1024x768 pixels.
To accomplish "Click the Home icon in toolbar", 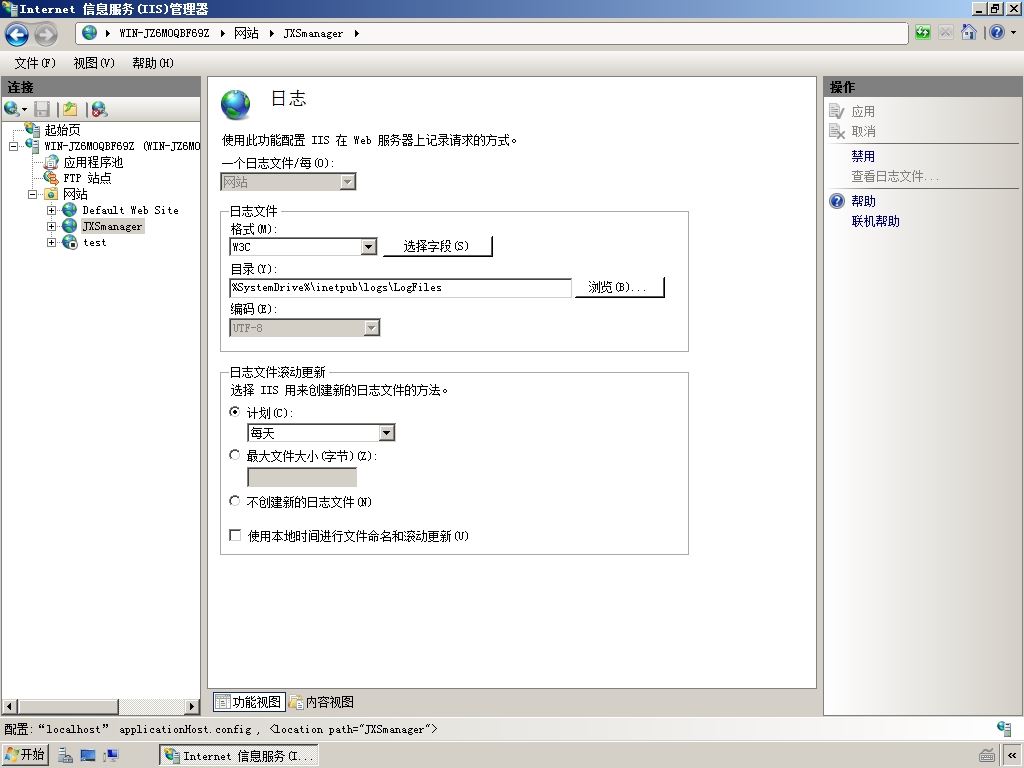I will click(969, 32).
